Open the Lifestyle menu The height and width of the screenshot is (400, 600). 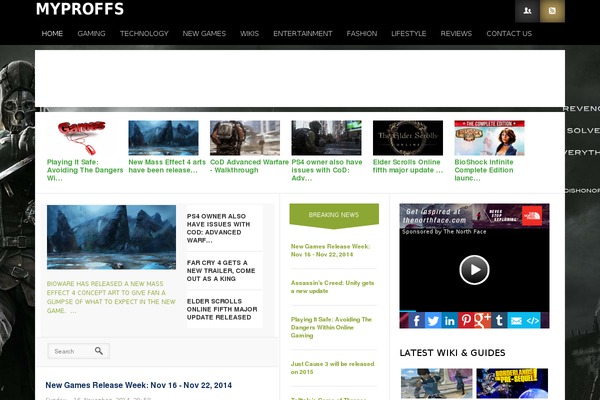point(408,34)
